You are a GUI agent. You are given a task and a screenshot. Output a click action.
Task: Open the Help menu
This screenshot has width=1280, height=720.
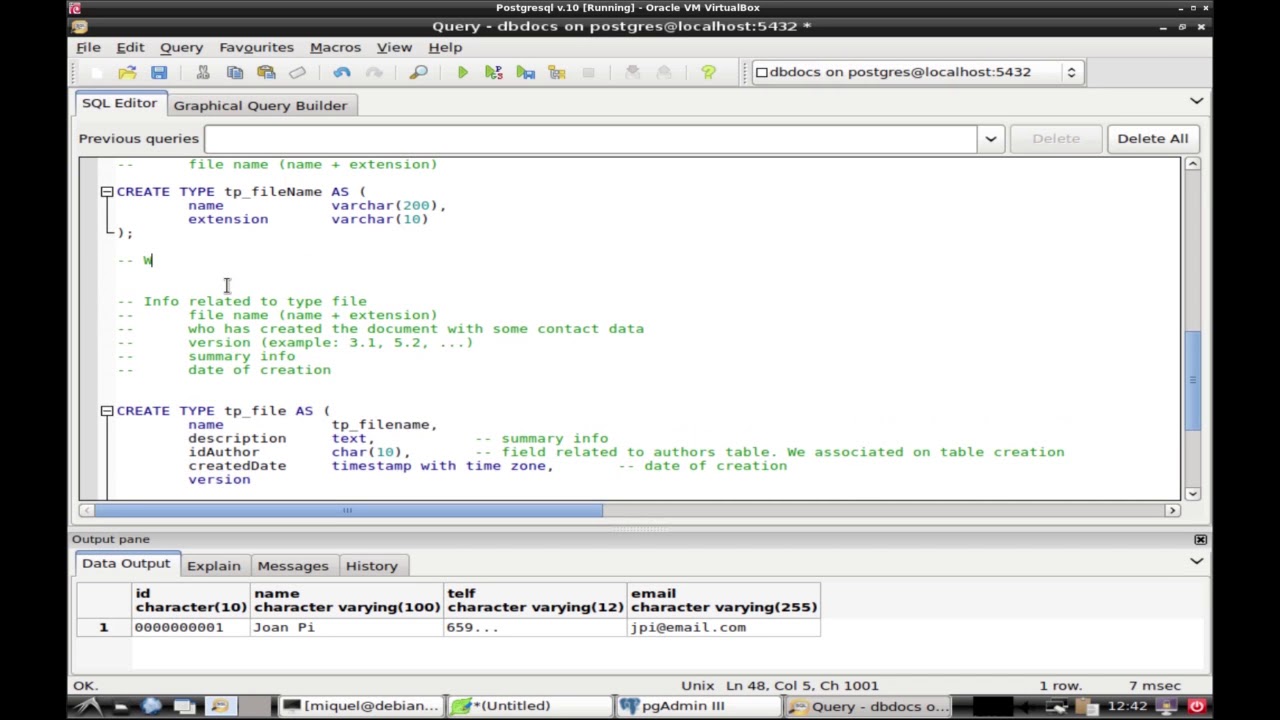tap(445, 47)
